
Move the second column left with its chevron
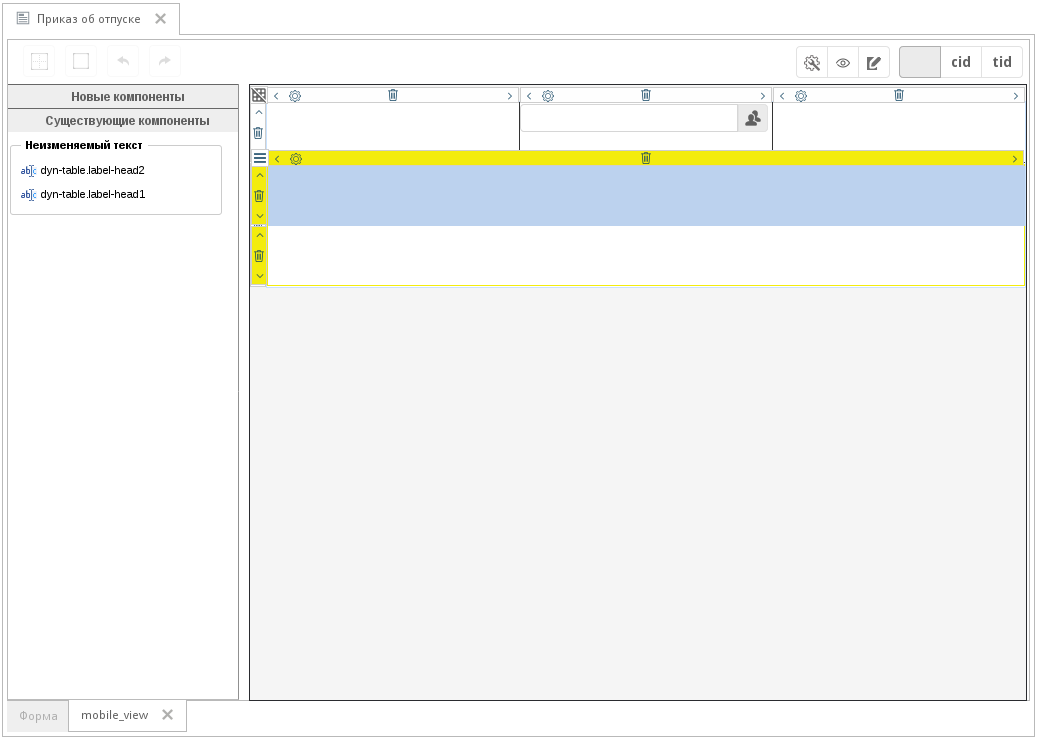point(529,96)
